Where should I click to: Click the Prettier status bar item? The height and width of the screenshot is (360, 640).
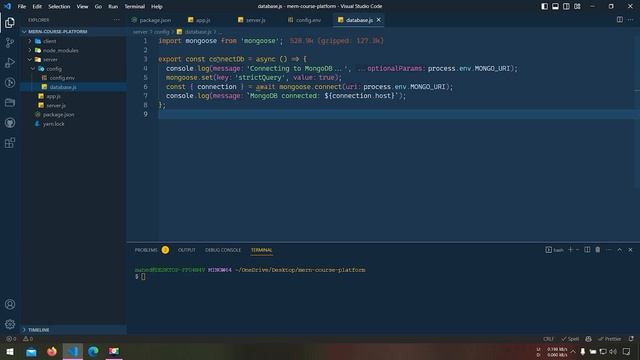point(609,339)
